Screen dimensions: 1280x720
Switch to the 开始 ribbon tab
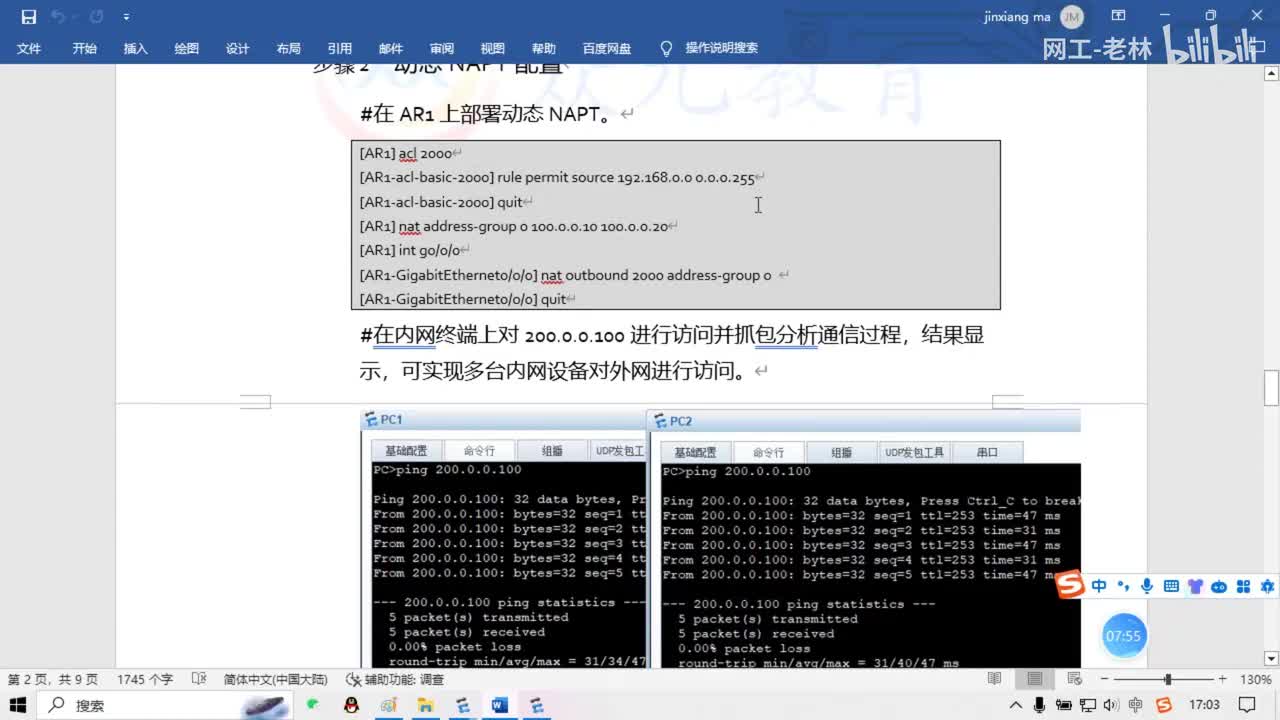click(84, 48)
